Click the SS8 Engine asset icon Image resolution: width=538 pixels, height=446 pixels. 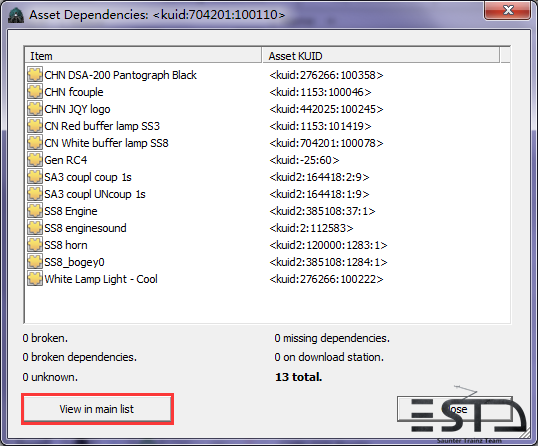click(35, 211)
